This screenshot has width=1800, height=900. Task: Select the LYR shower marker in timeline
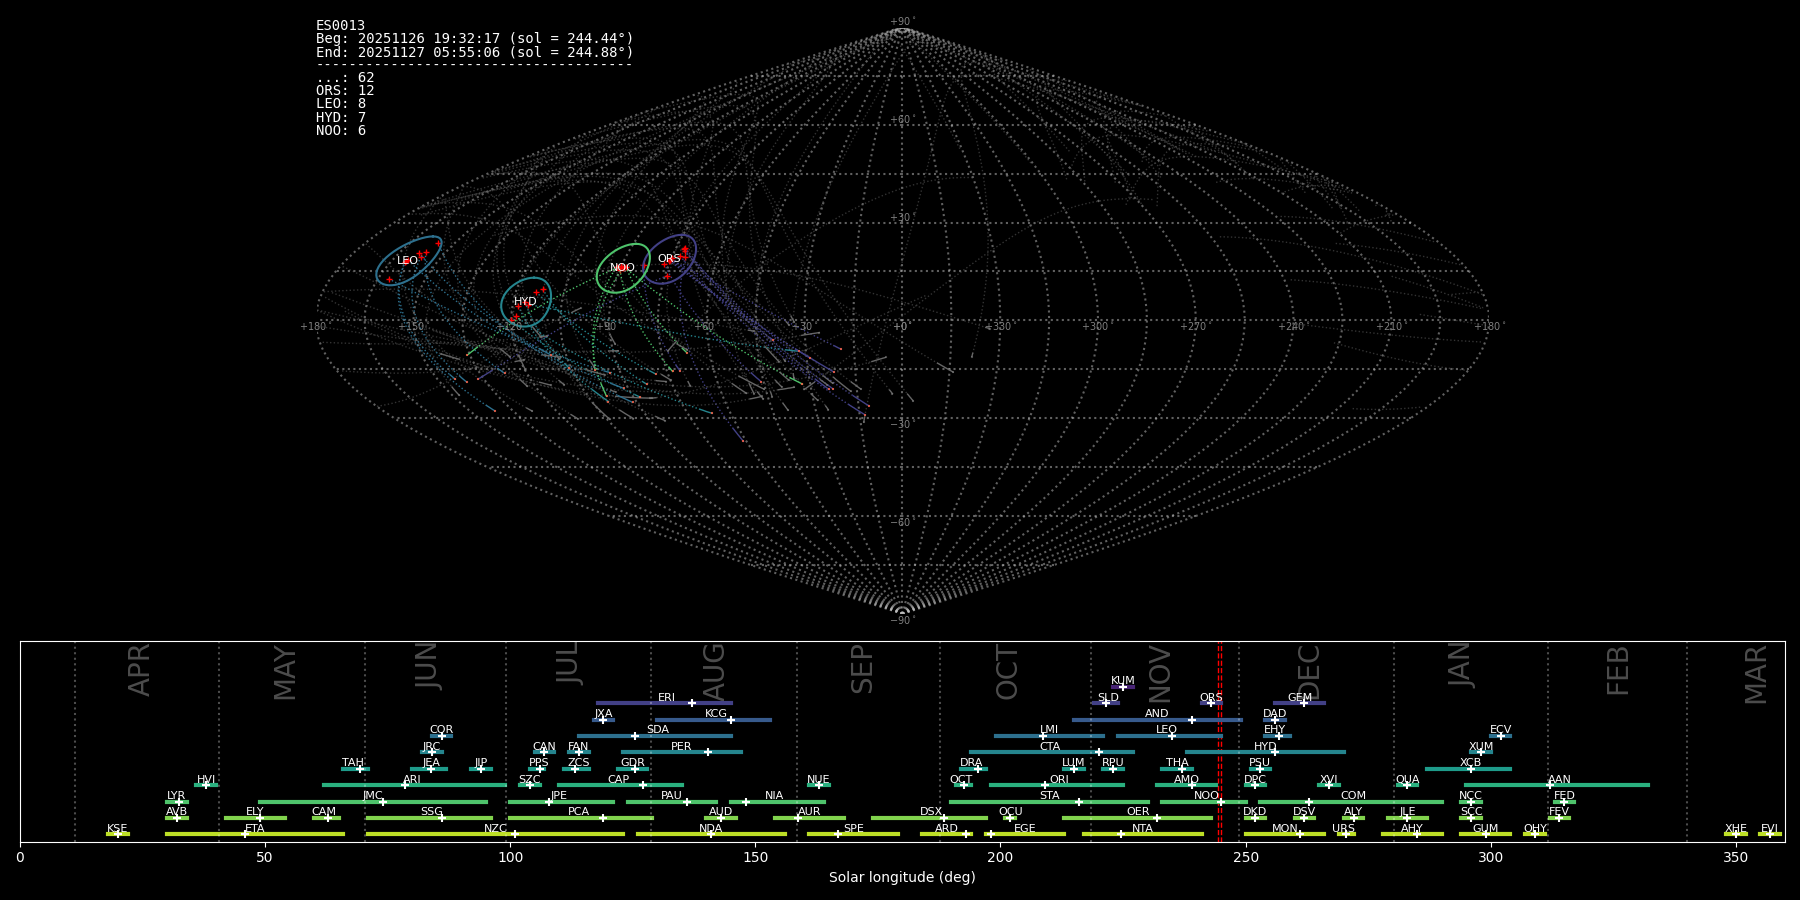(x=178, y=802)
